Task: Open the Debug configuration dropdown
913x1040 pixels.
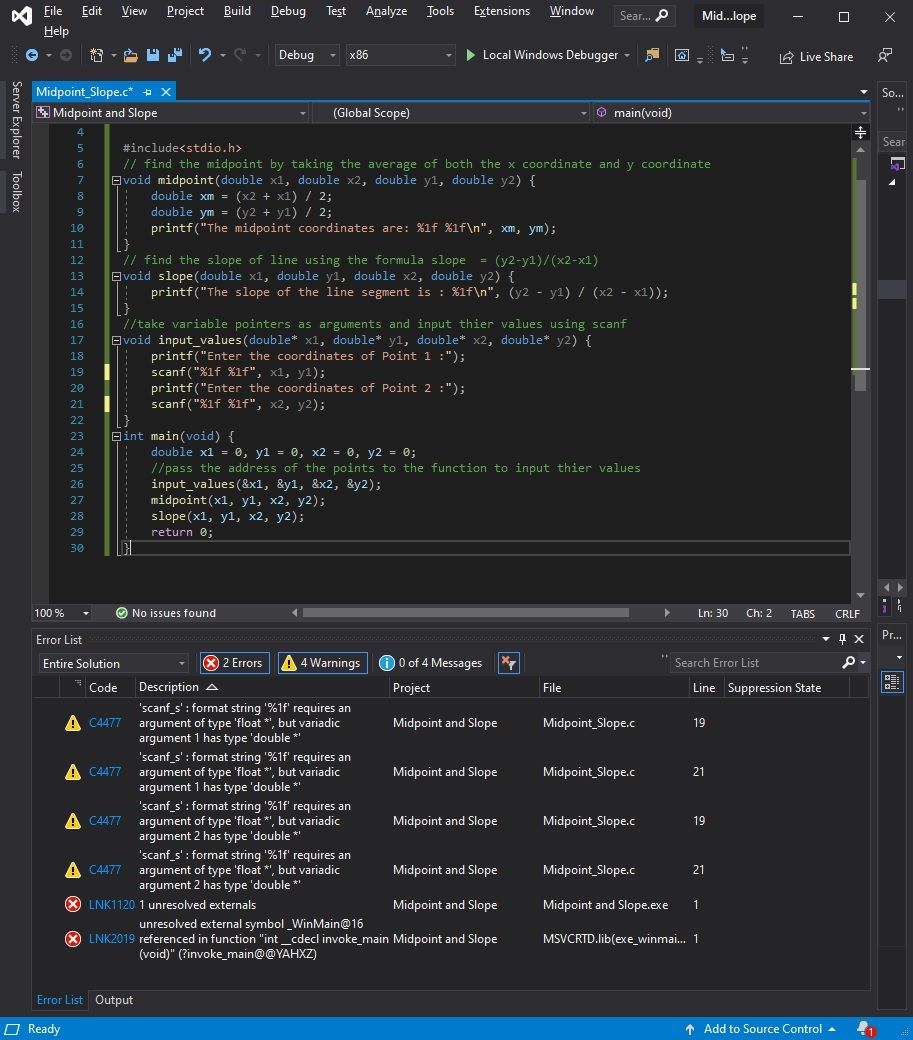Action: [307, 55]
